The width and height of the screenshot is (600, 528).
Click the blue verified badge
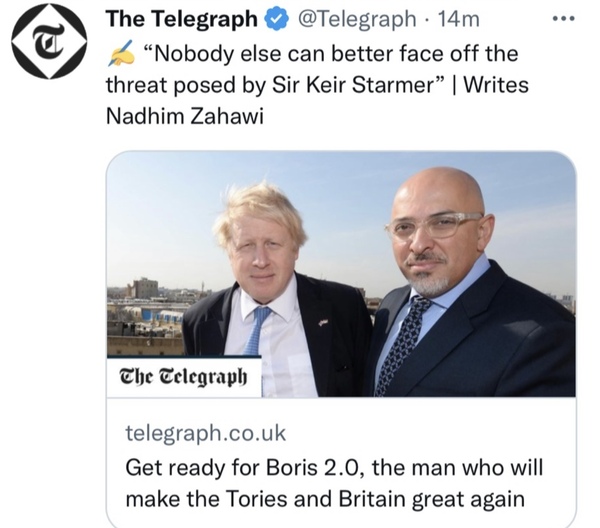(277, 20)
